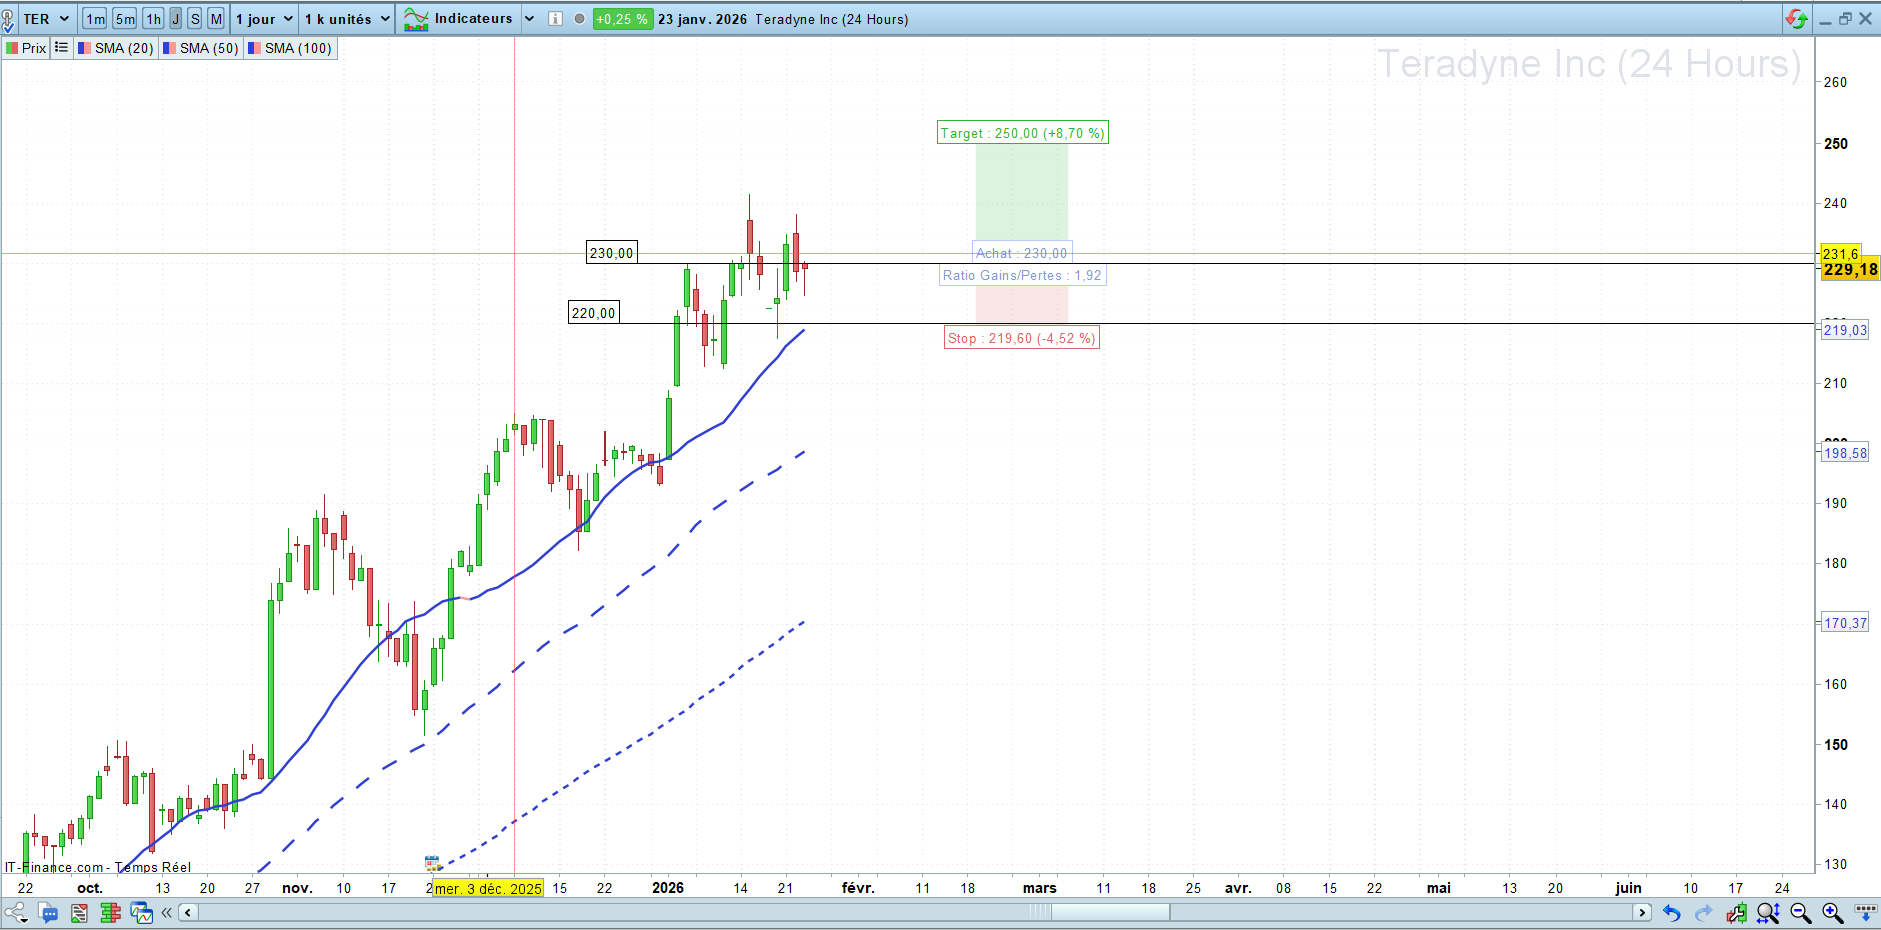This screenshot has height=930, width=1881.
Task: Open the SMA (50) indicator tab
Action: [x=201, y=48]
